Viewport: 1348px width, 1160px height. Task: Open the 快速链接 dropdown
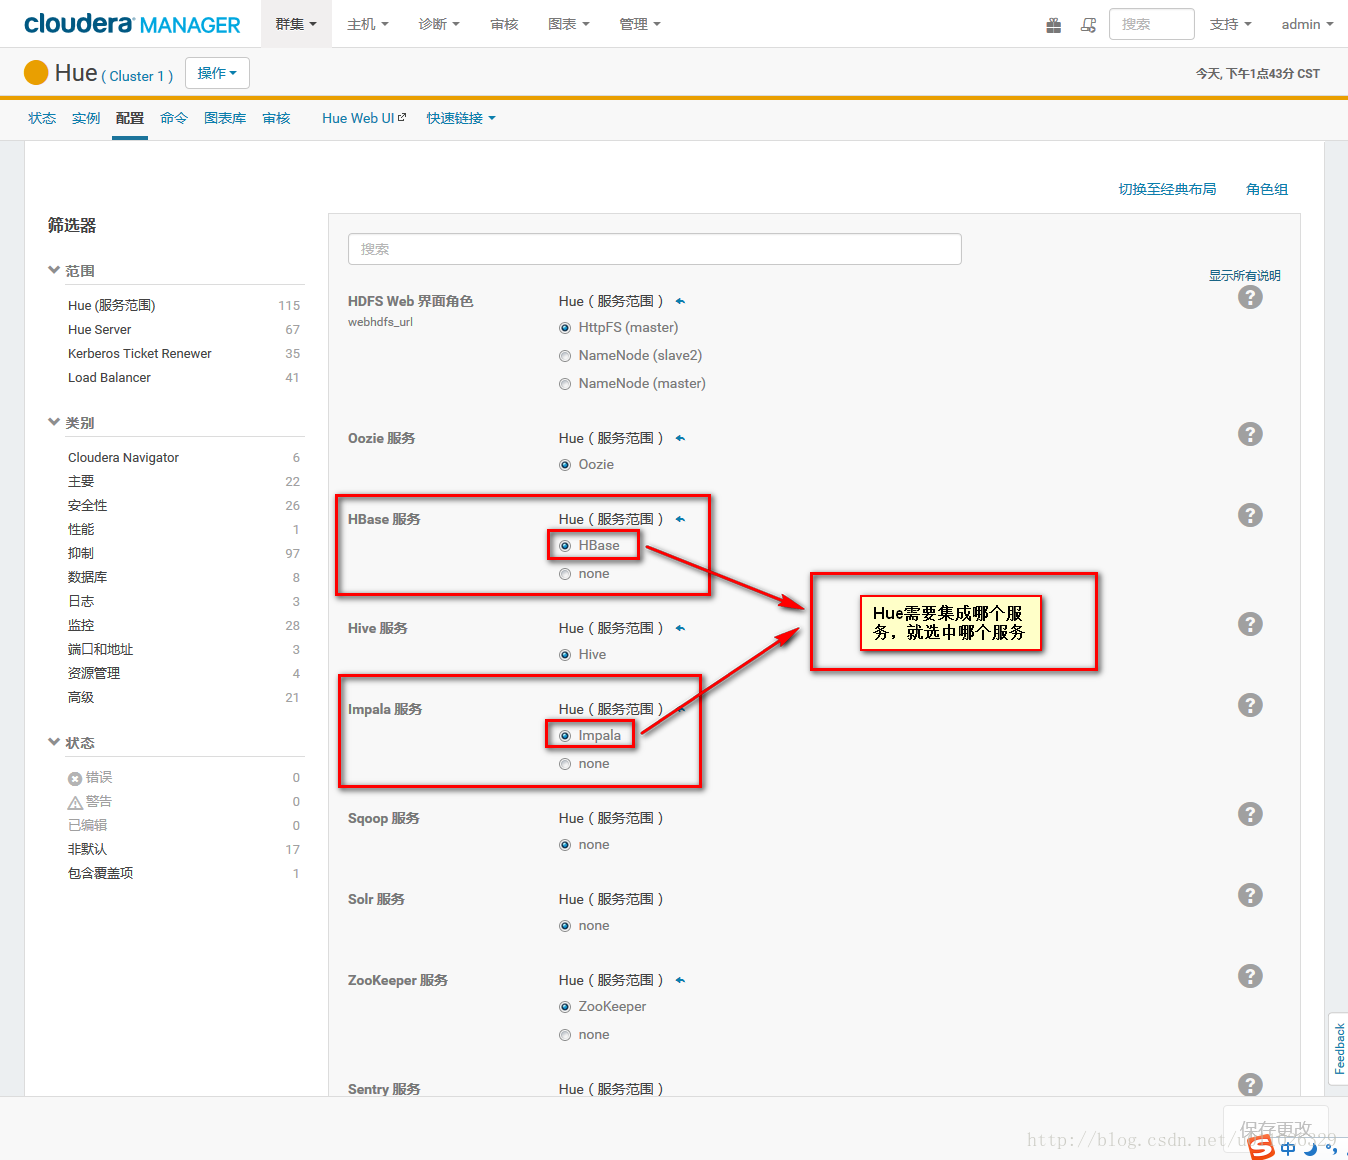click(461, 118)
